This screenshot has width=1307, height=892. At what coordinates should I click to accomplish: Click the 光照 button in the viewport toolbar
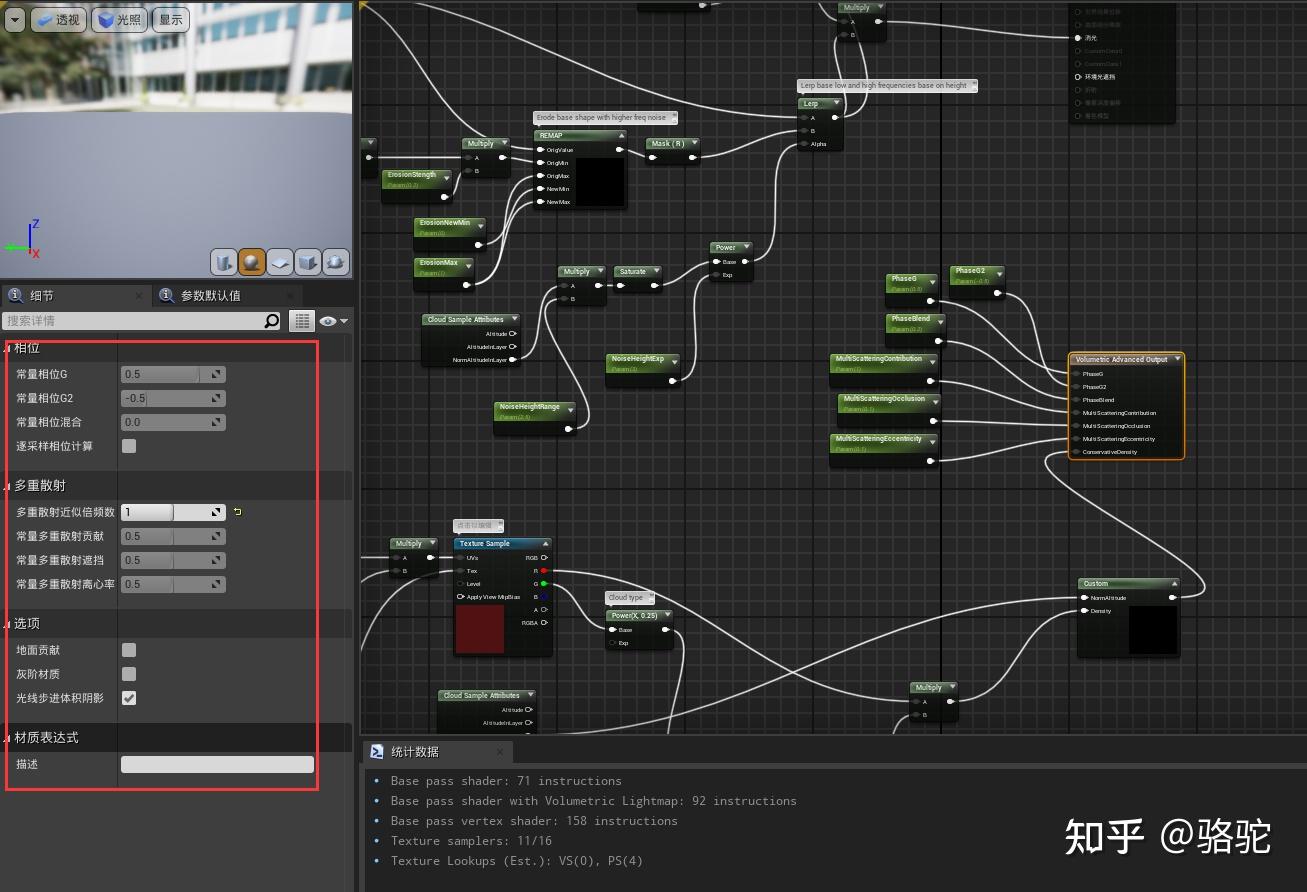click(119, 19)
